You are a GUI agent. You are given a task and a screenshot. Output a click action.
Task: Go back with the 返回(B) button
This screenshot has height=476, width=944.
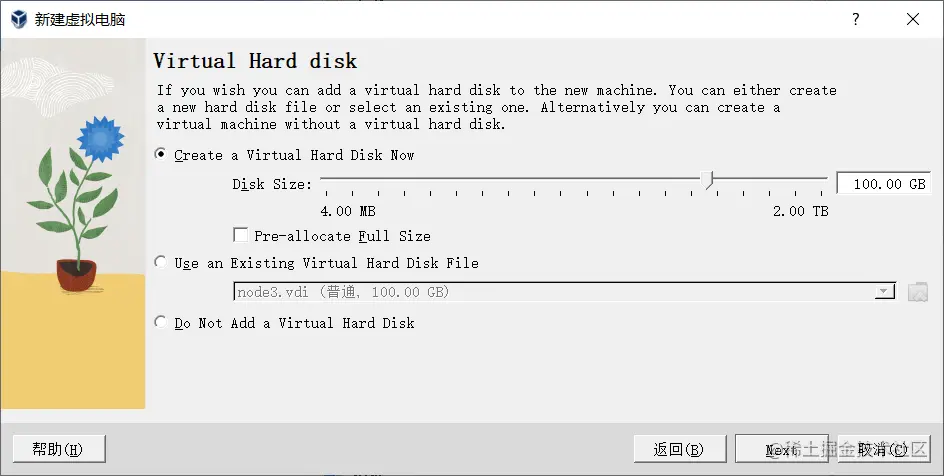pyautogui.click(x=679, y=449)
